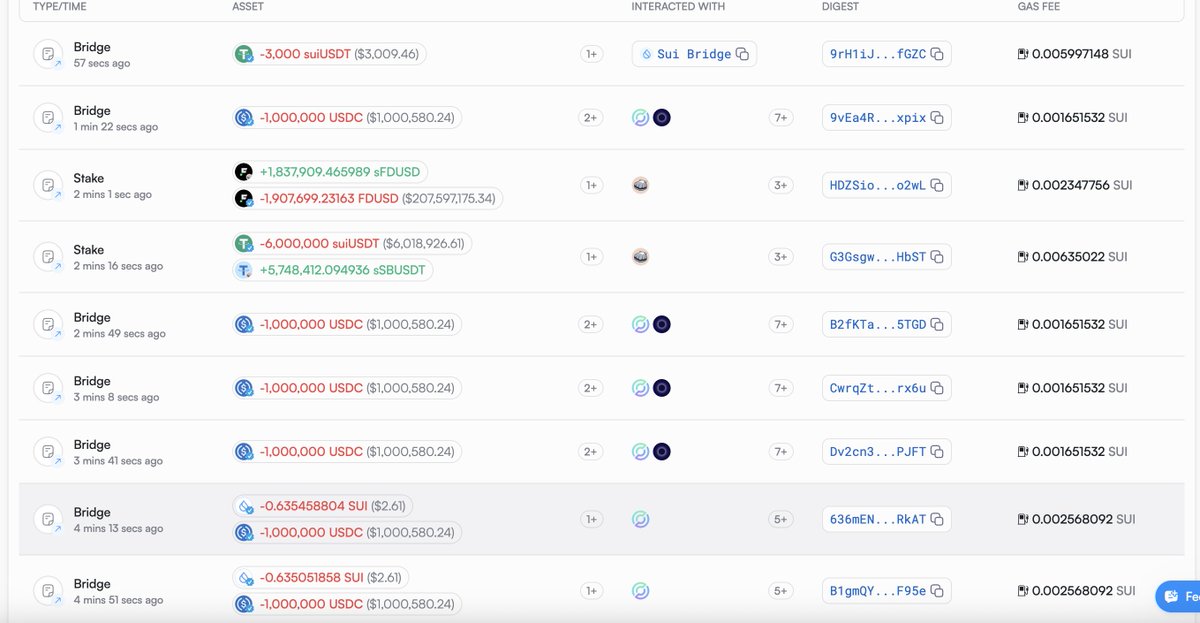Copy digest 9vEa4R...xpix
Screen dimensions: 1200x623
(x=937, y=118)
